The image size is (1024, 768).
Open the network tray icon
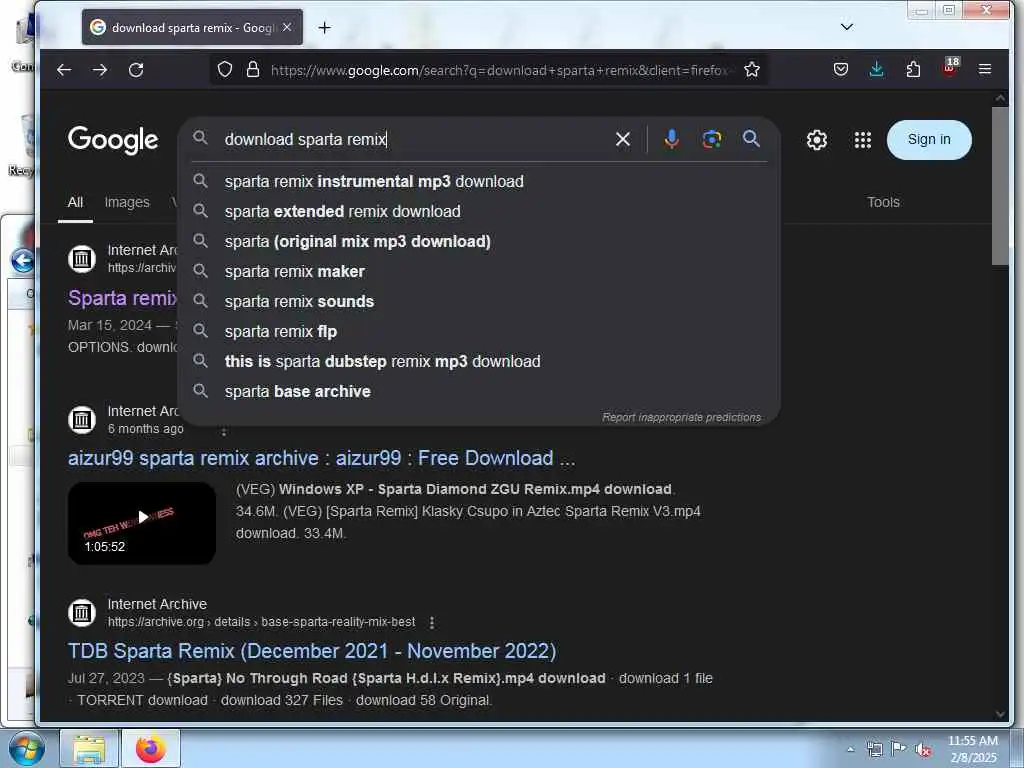pyautogui.click(x=874, y=749)
